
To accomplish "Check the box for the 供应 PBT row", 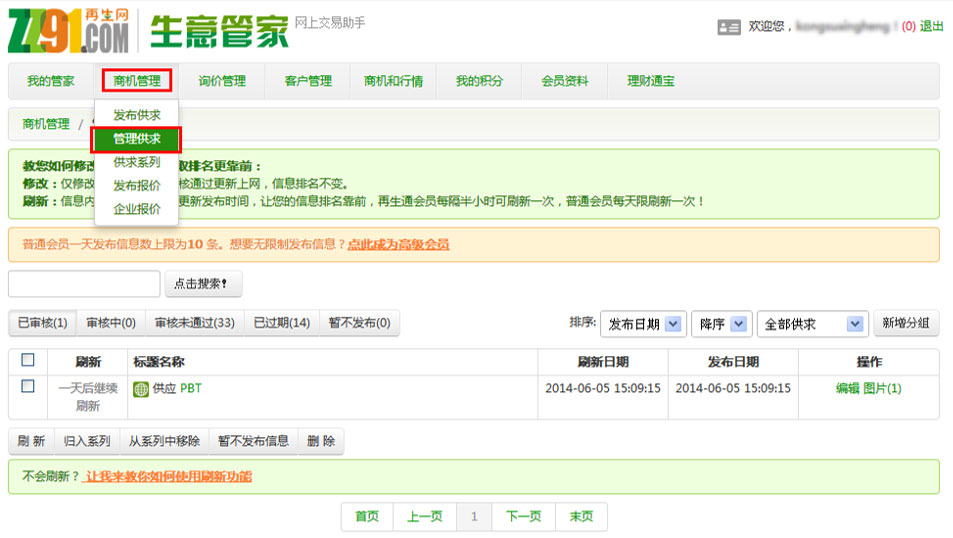I will [x=28, y=387].
